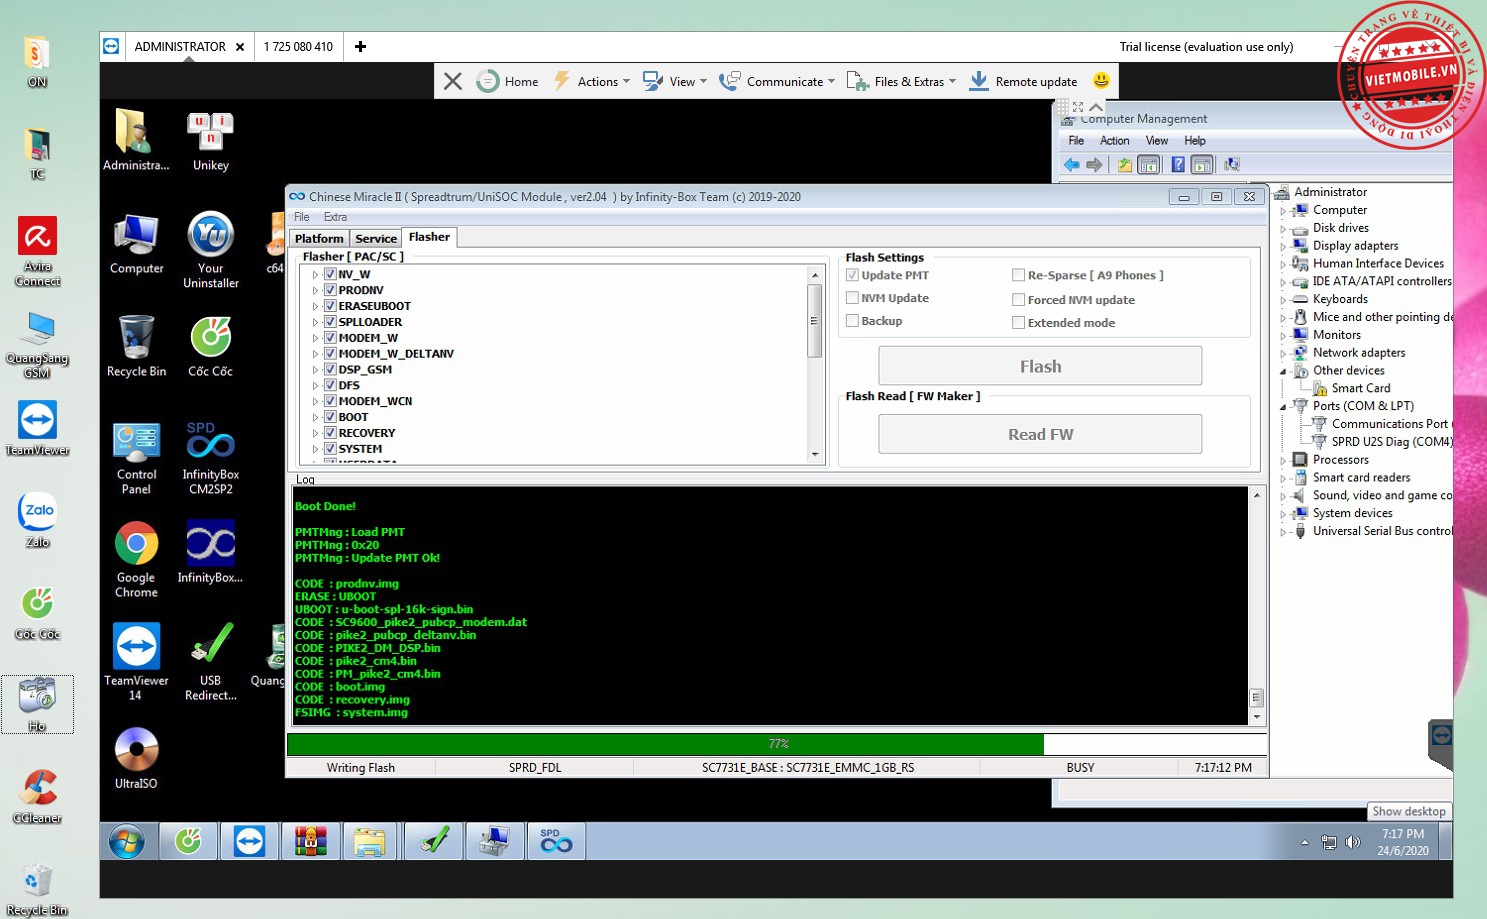Open the green Cốc Cốc browser shortcut
The width and height of the screenshot is (1487, 919).
pos(210,346)
